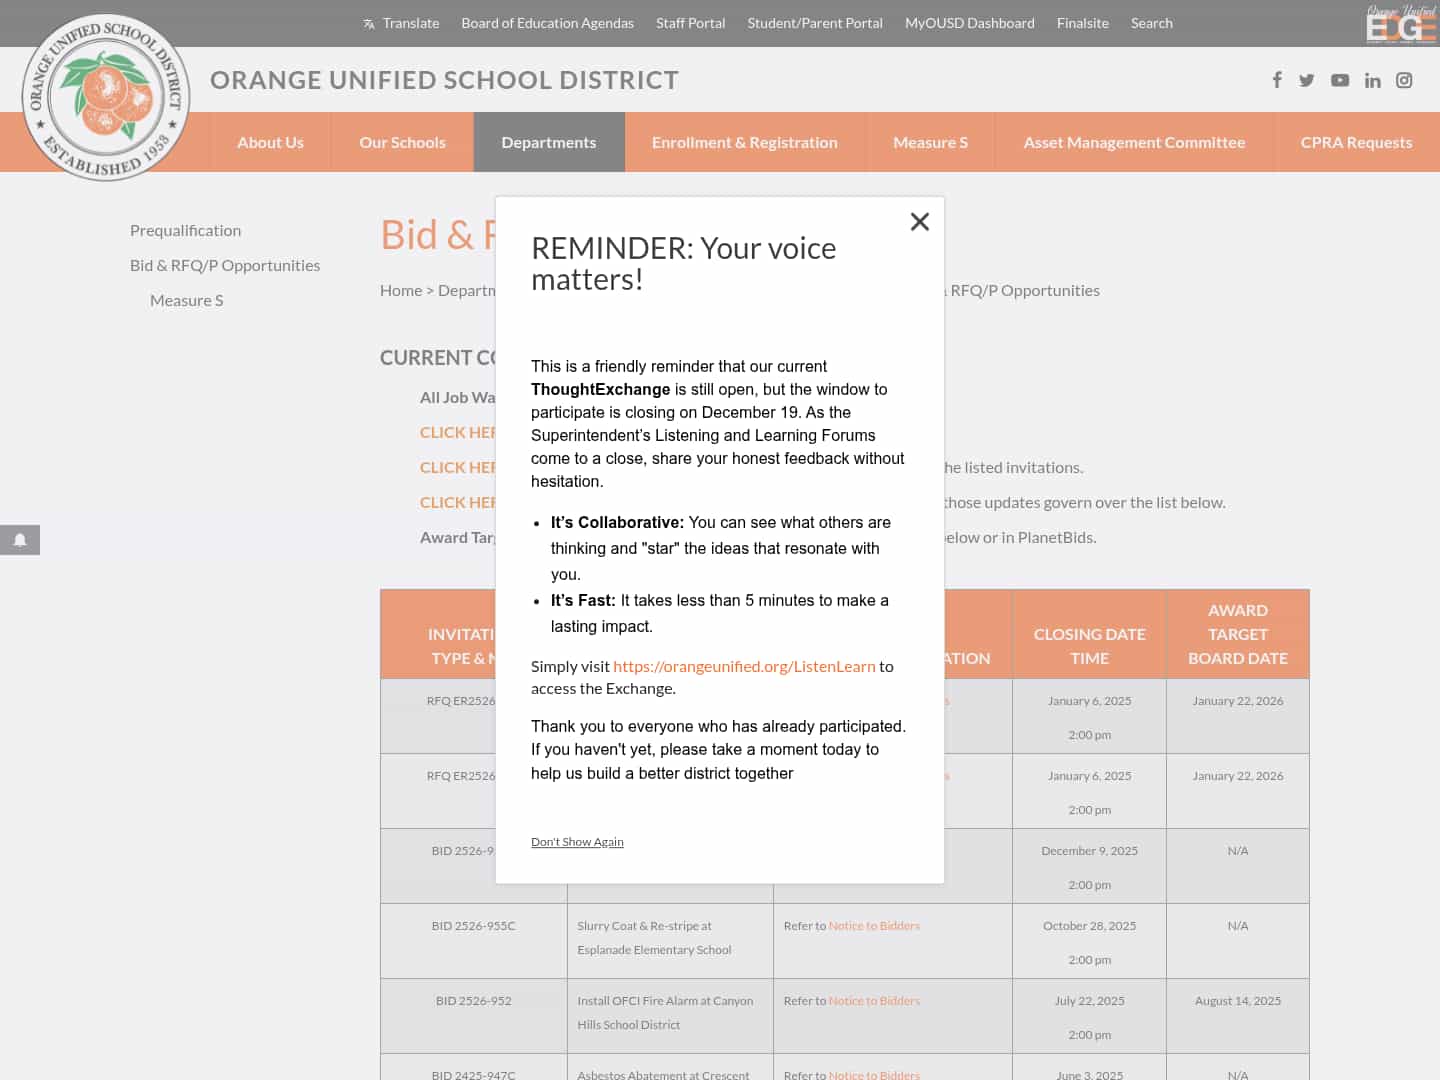This screenshot has height=1080, width=1440.
Task: Click the Orange Unified EDGE logo
Action: [x=1400, y=23]
